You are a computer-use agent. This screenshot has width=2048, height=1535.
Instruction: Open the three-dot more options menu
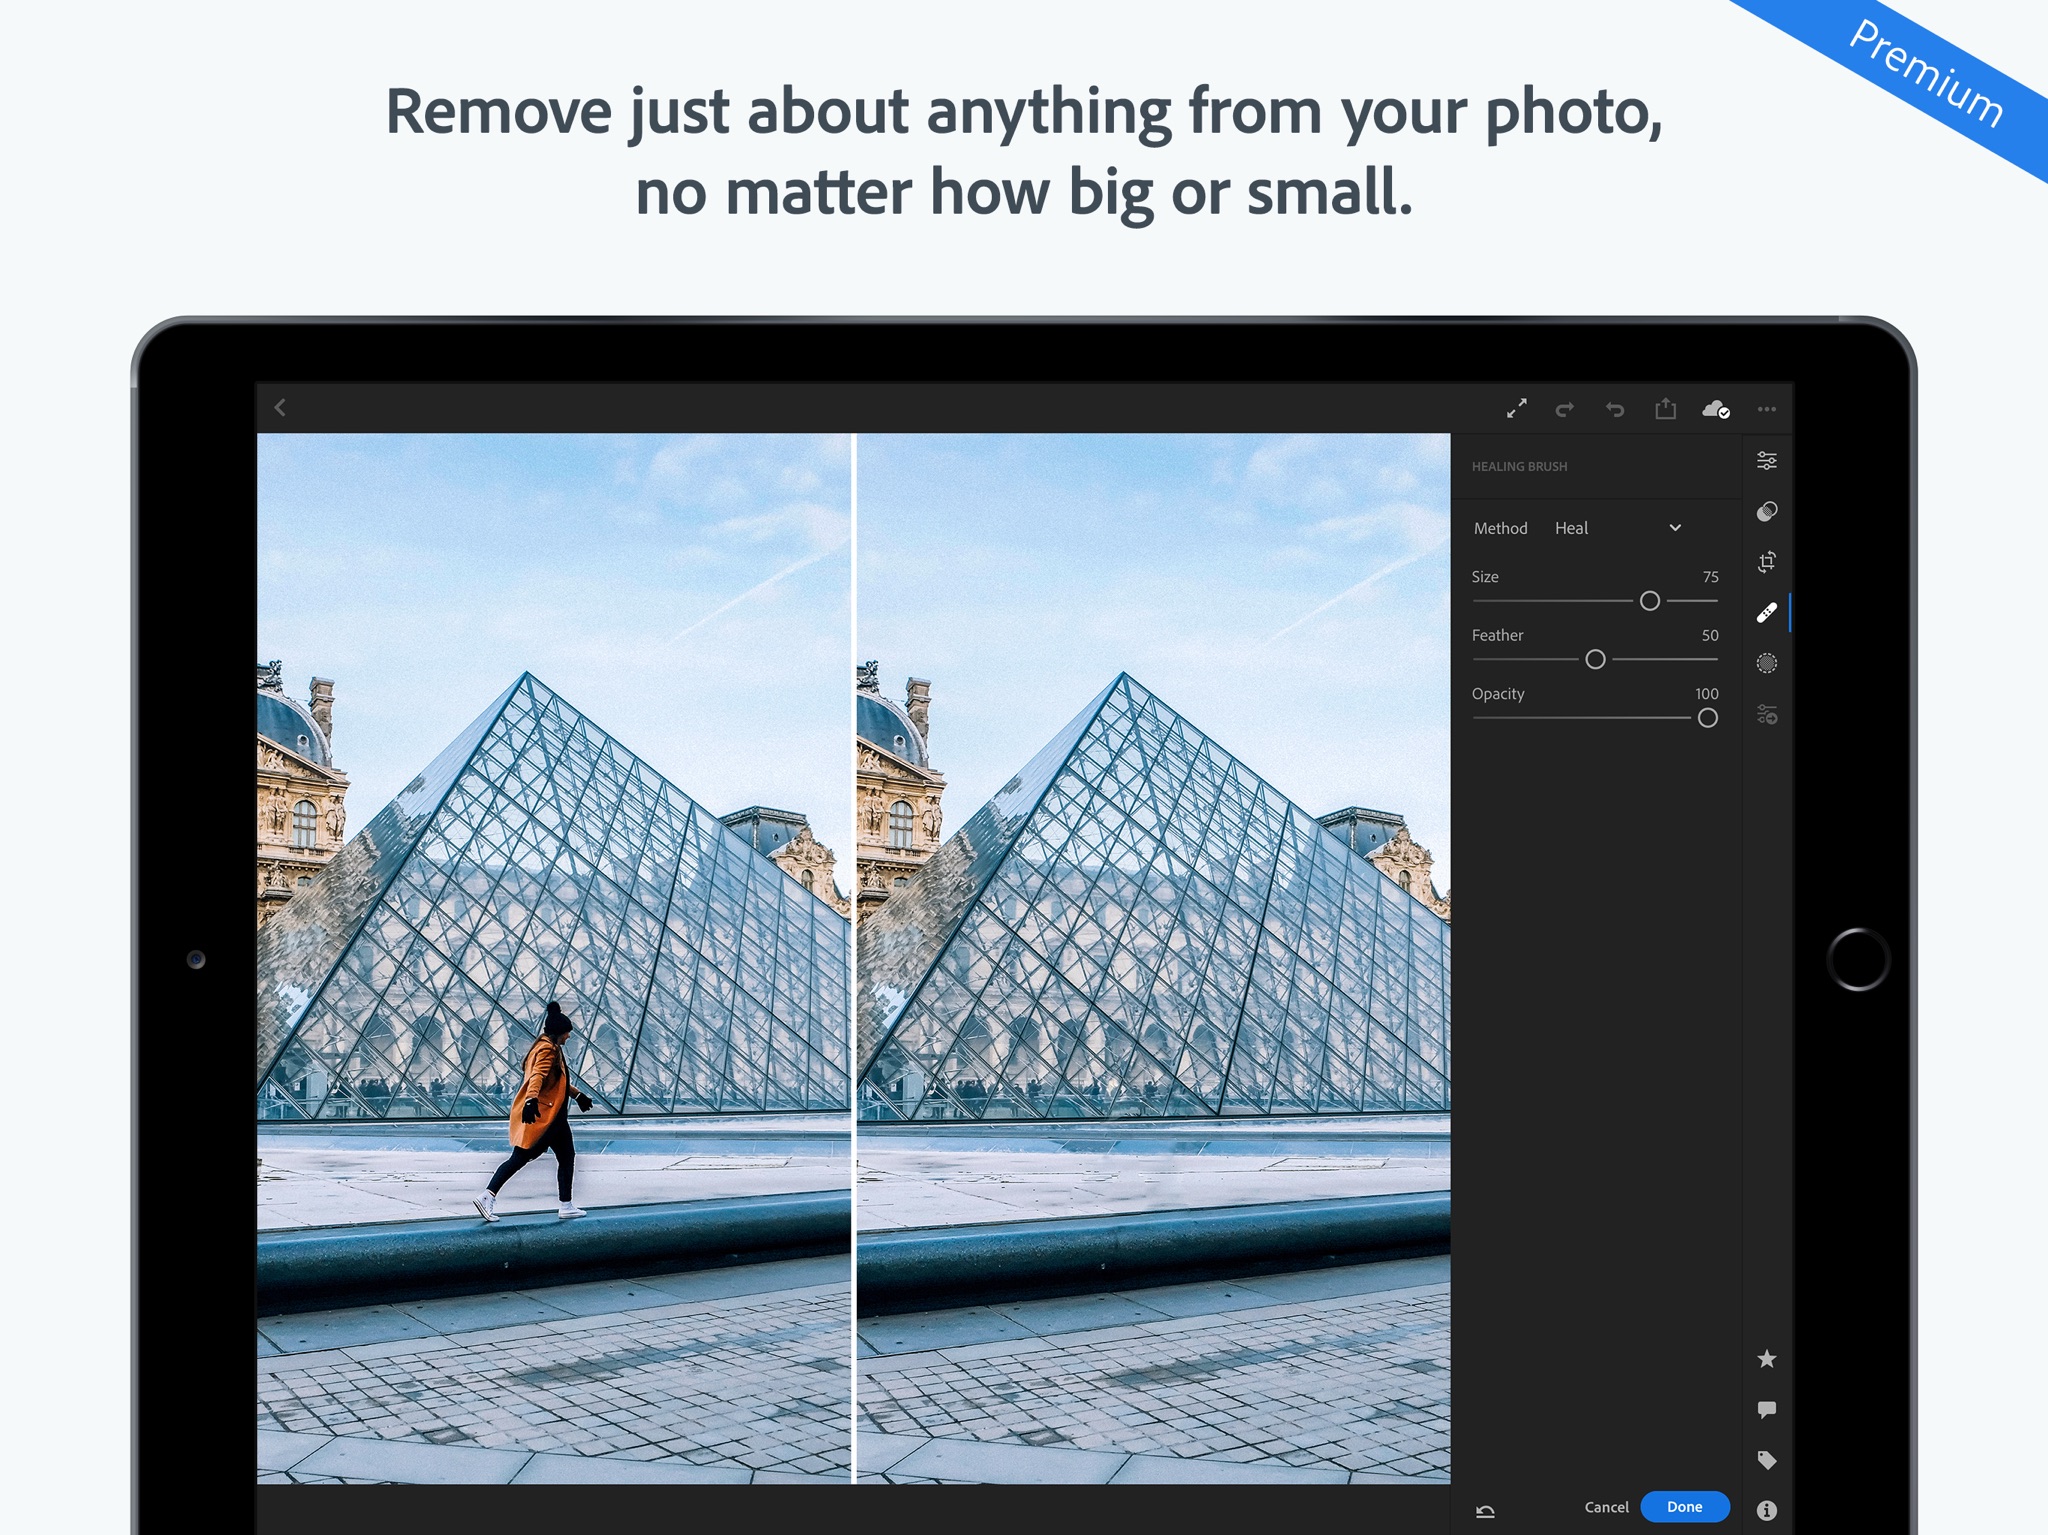(x=1767, y=409)
